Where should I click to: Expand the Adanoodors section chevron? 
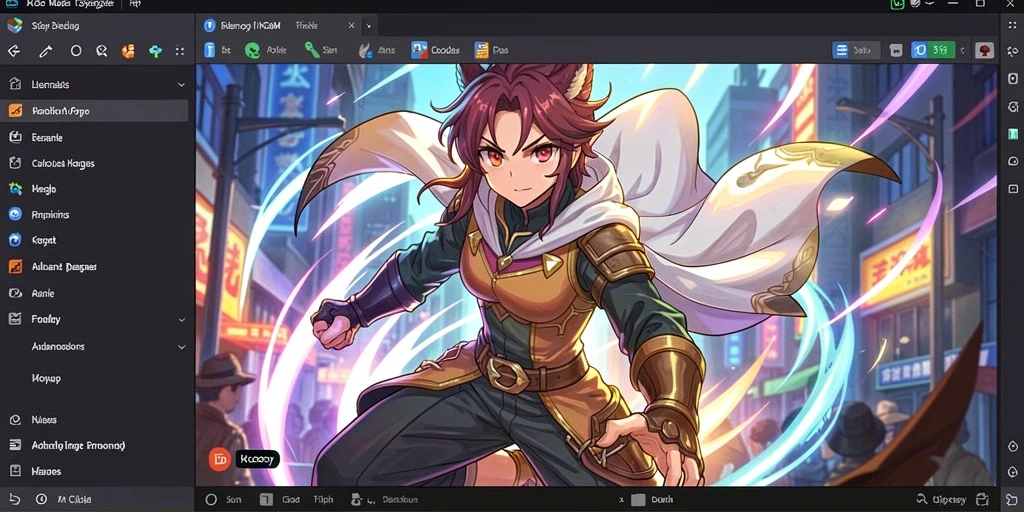click(182, 347)
